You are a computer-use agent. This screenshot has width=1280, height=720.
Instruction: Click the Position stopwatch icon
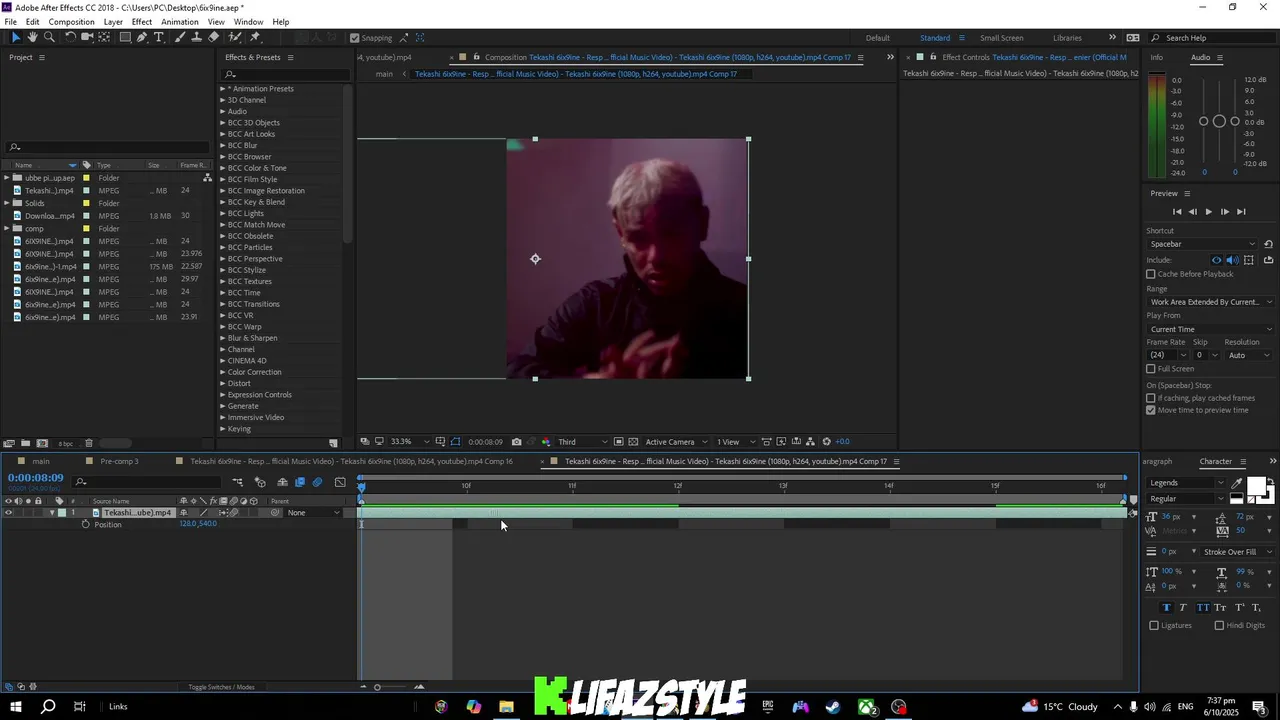click(x=85, y=524)
